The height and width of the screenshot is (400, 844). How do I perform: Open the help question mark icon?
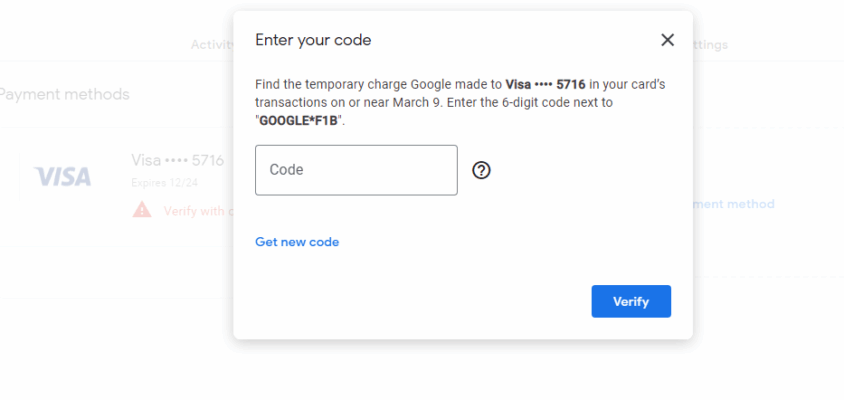[481, 170]
